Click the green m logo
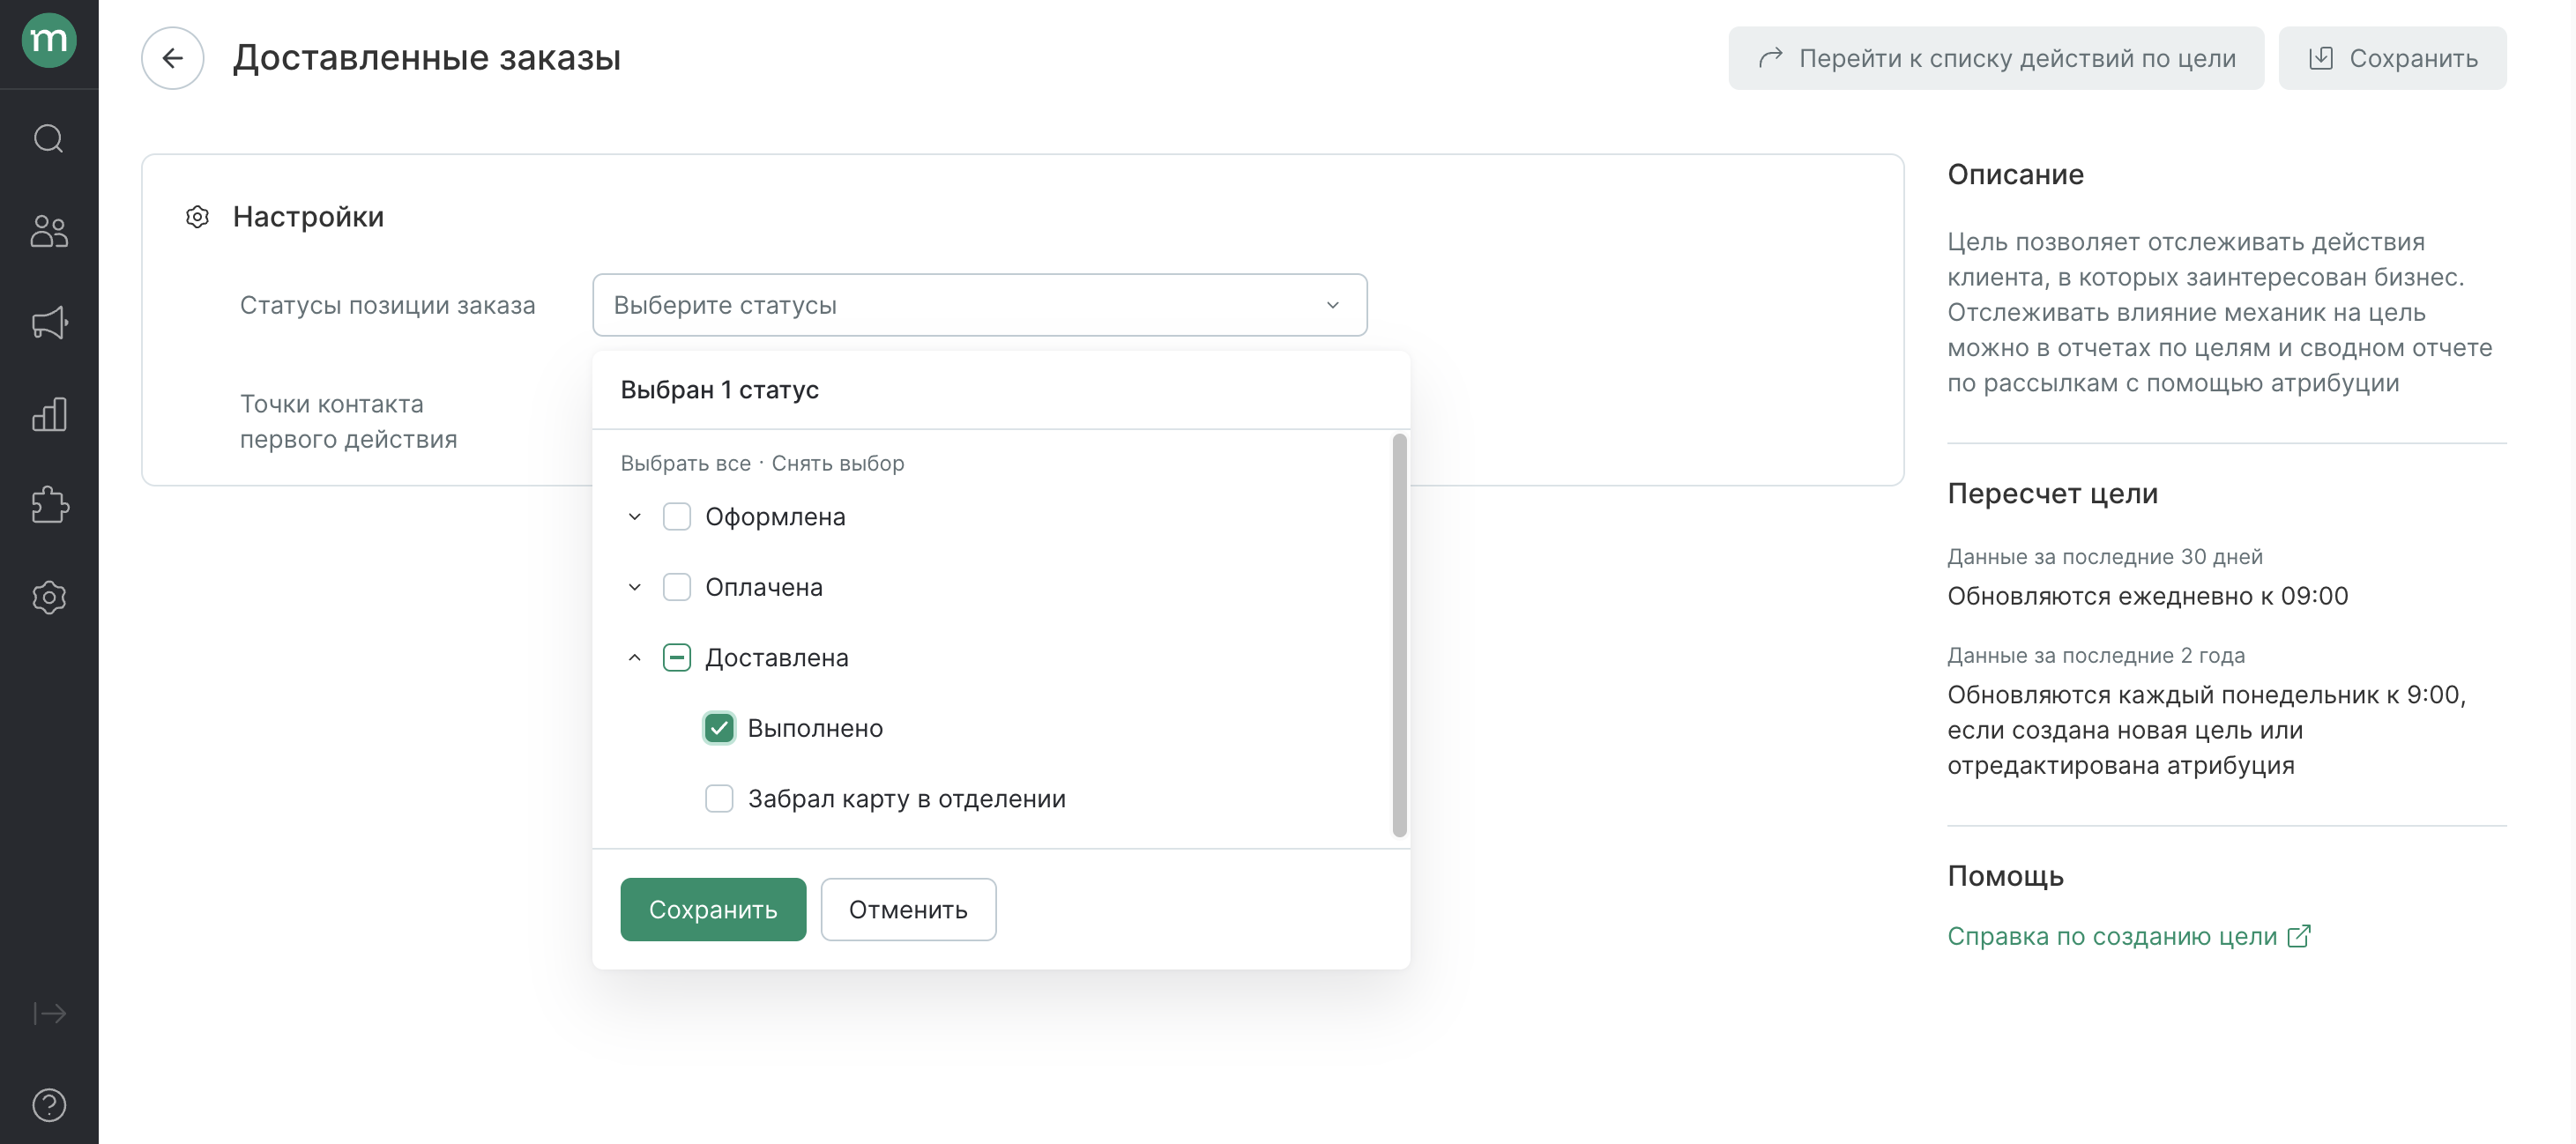This screenshot has width=2576, height=1144. (x=49, y=40)
